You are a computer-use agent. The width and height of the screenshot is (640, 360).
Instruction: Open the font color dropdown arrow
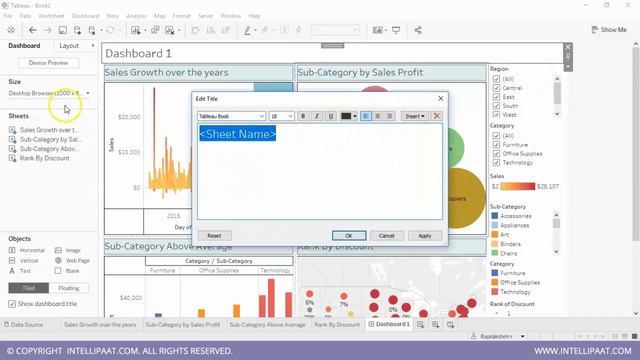point(355,116)
